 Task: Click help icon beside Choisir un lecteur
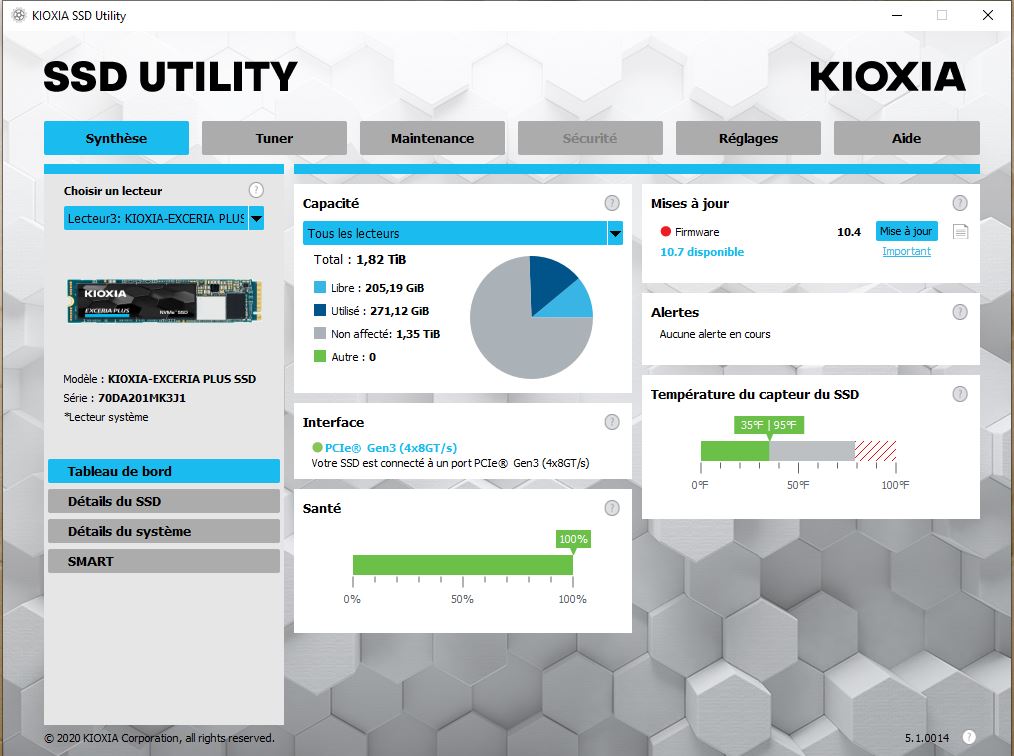tap(256, 190)
